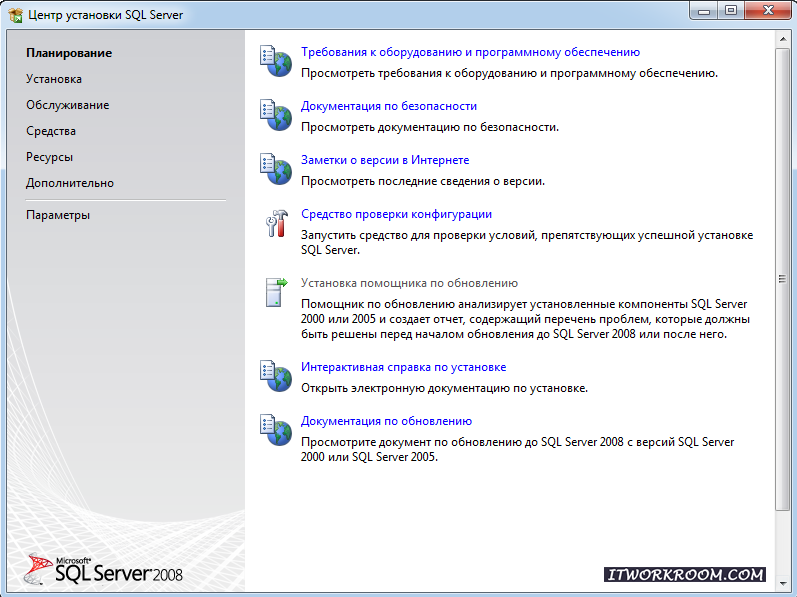This screenshot has width=797, height=597.
Task: Open the Ресурсы section
Action: coord(49,157)
